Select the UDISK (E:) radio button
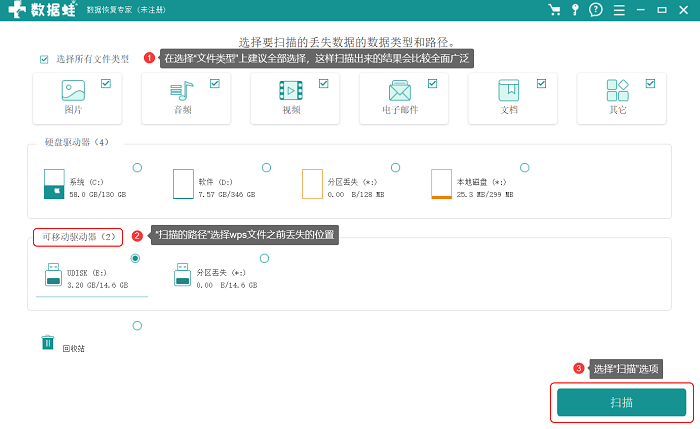Viewport: 700px width, 429px height. [135, 258]
